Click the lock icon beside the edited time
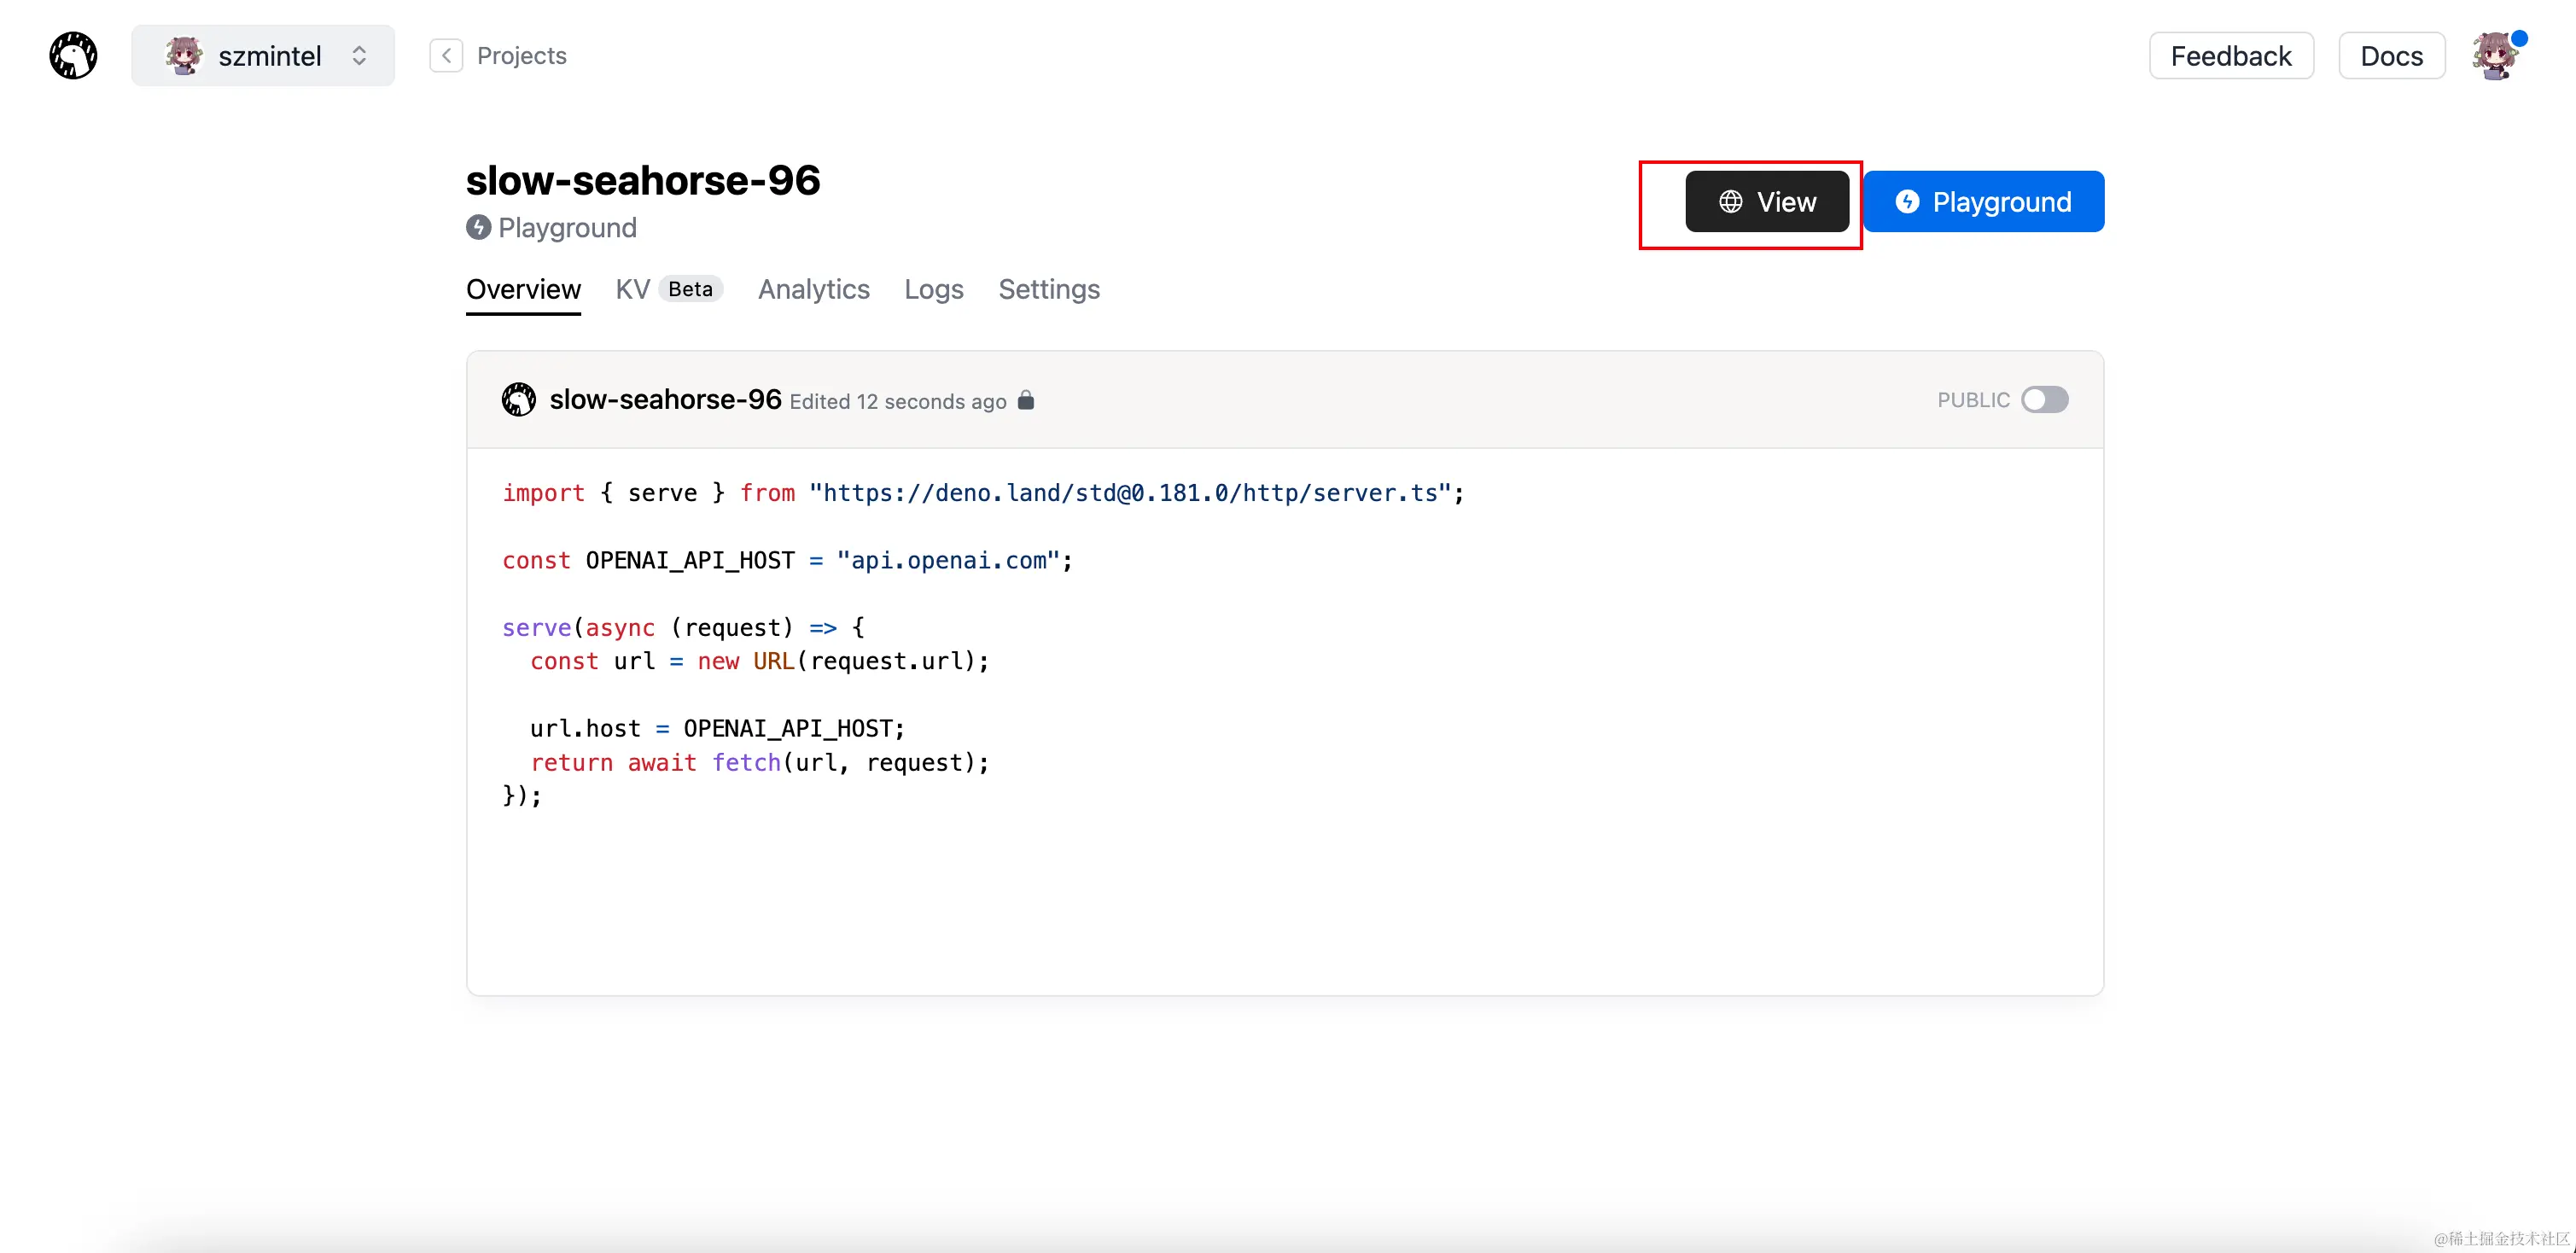2576x1253 pixels. [x=1025, y=400]
